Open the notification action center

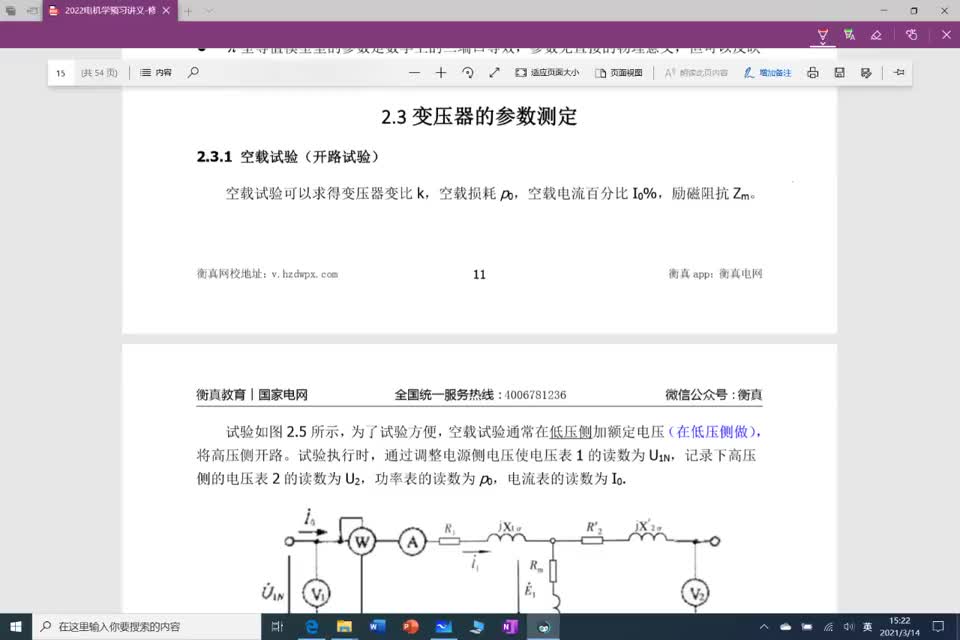coord(938,627)
